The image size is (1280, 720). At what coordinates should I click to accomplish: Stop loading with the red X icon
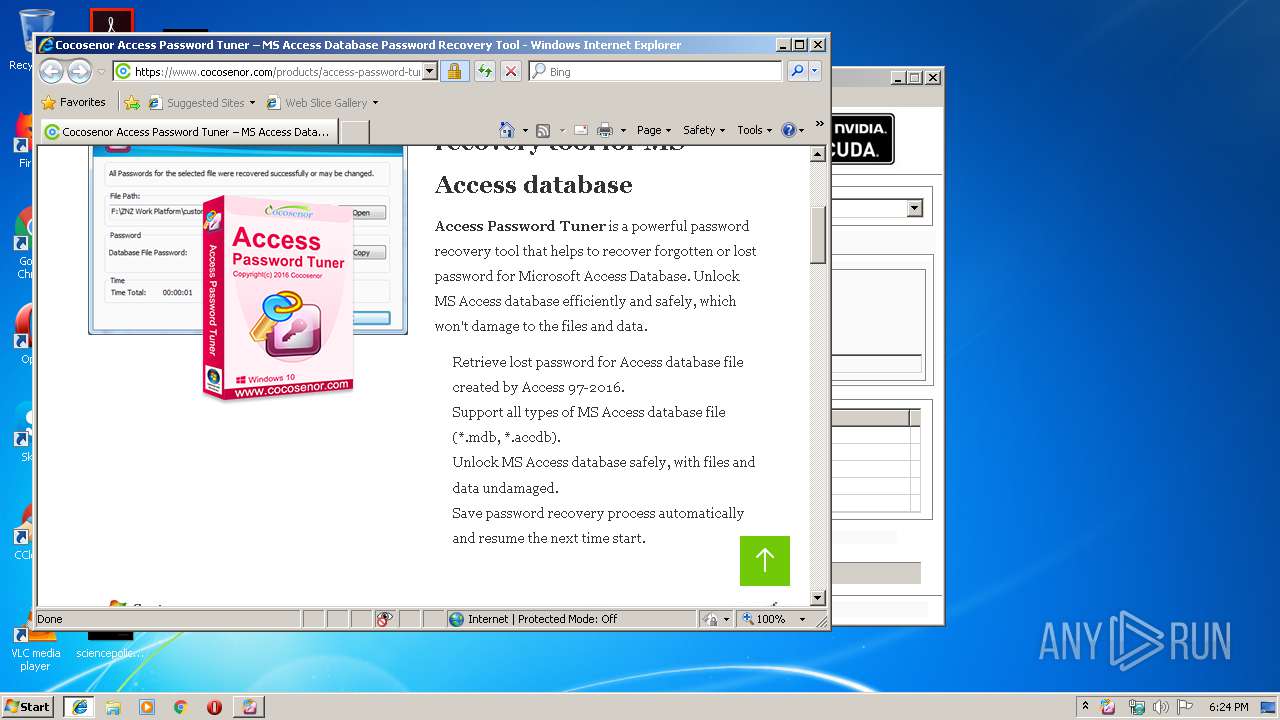pos(511,71)
